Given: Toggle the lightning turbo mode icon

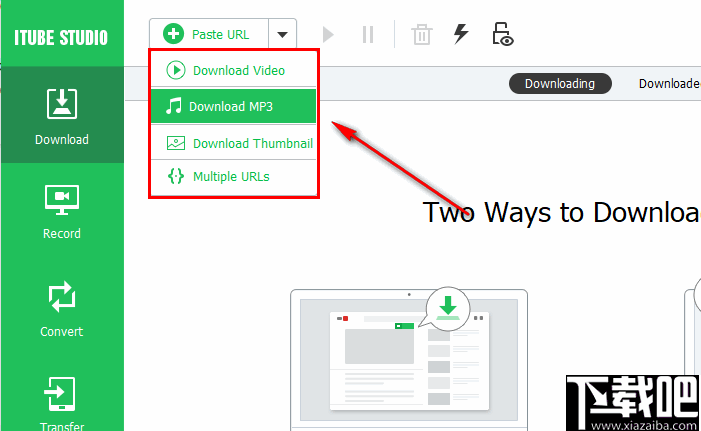Looking at the screenshot, I should click(x=461, y=34).
